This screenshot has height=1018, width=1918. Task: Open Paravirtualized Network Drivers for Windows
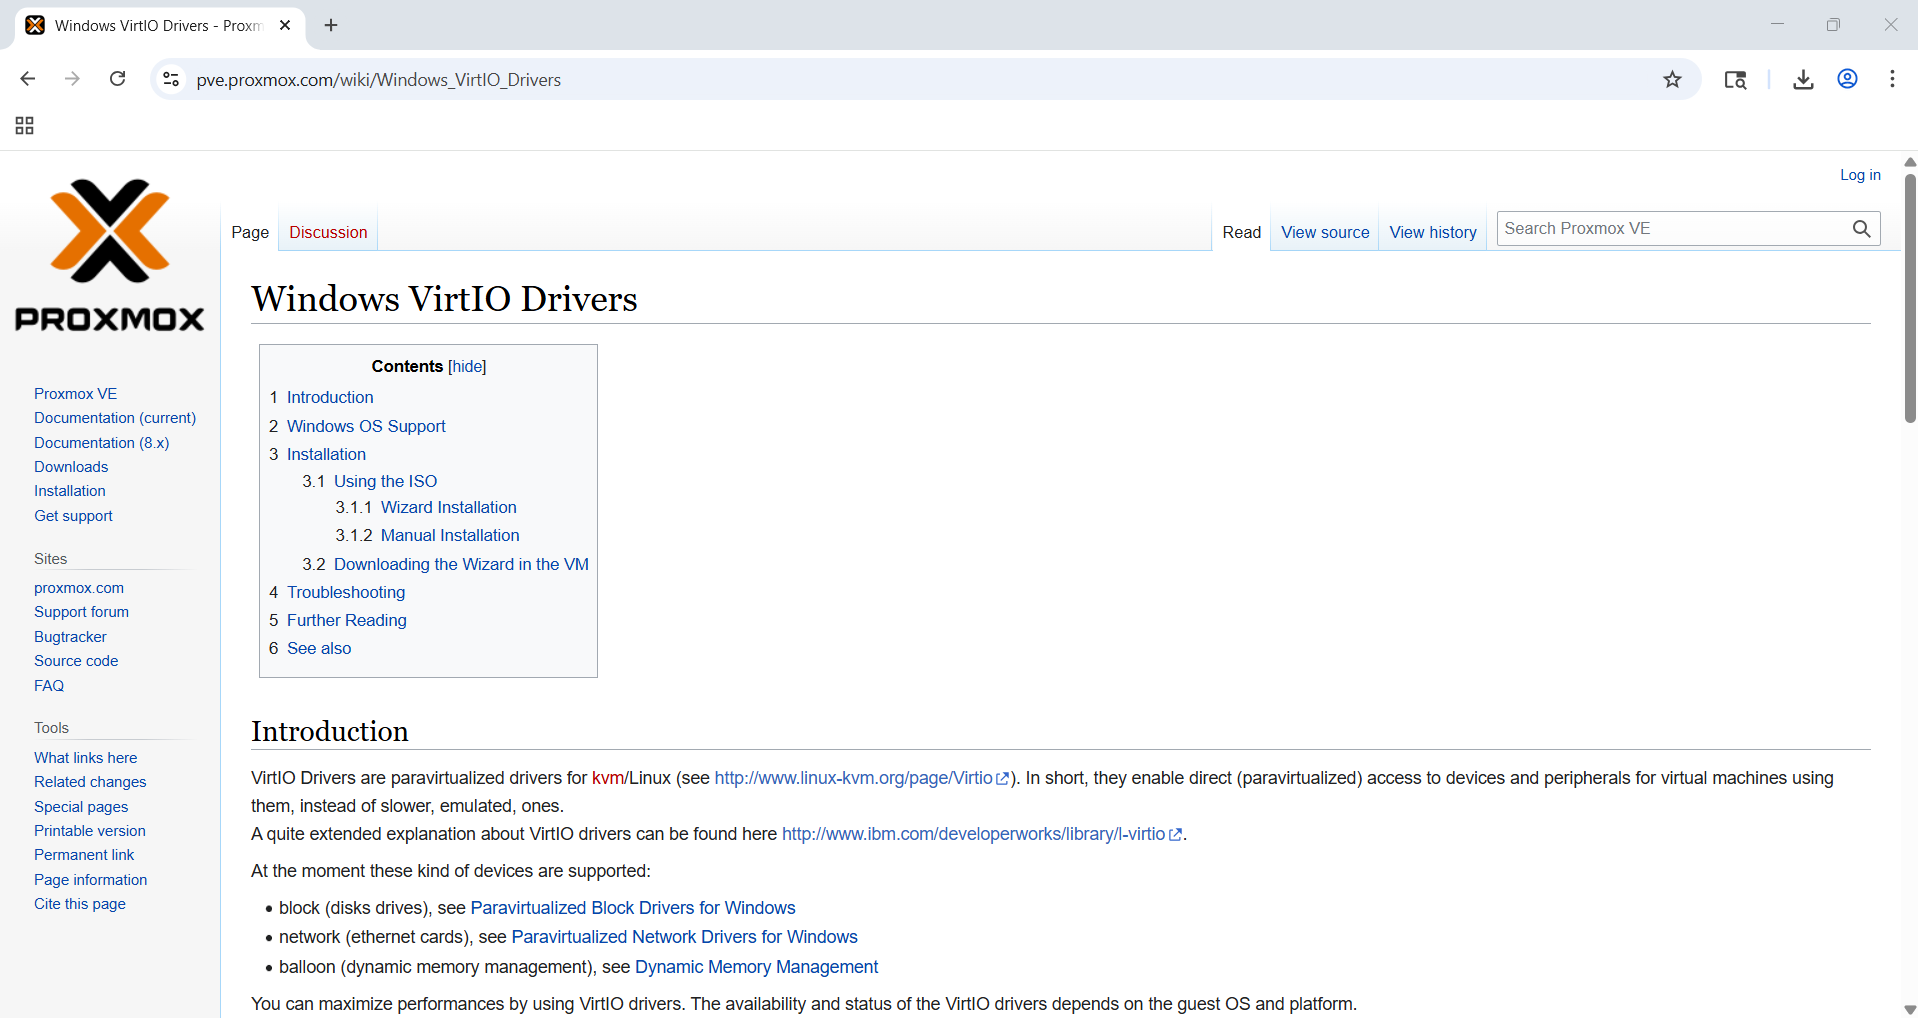684,937
